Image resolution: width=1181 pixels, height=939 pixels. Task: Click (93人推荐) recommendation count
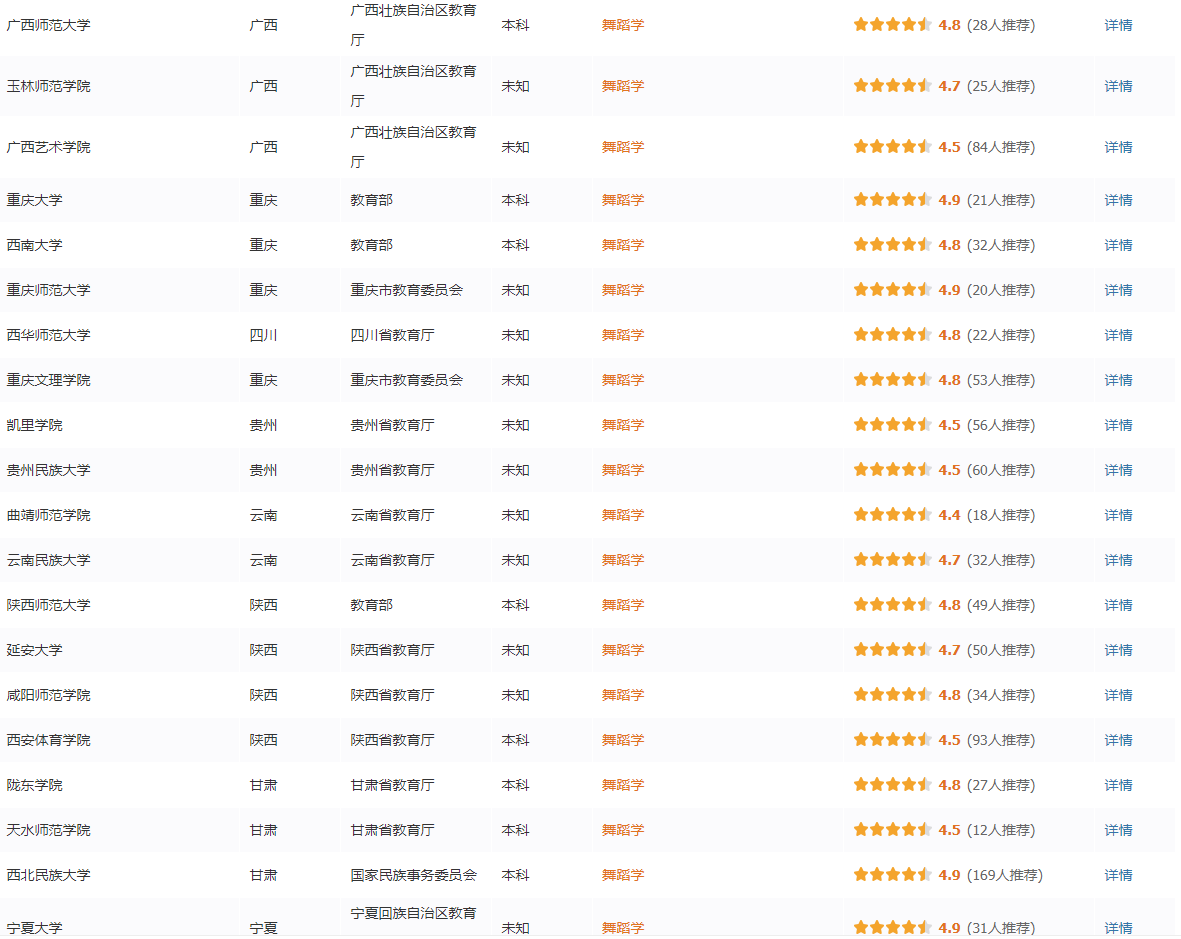point(1001,740)
